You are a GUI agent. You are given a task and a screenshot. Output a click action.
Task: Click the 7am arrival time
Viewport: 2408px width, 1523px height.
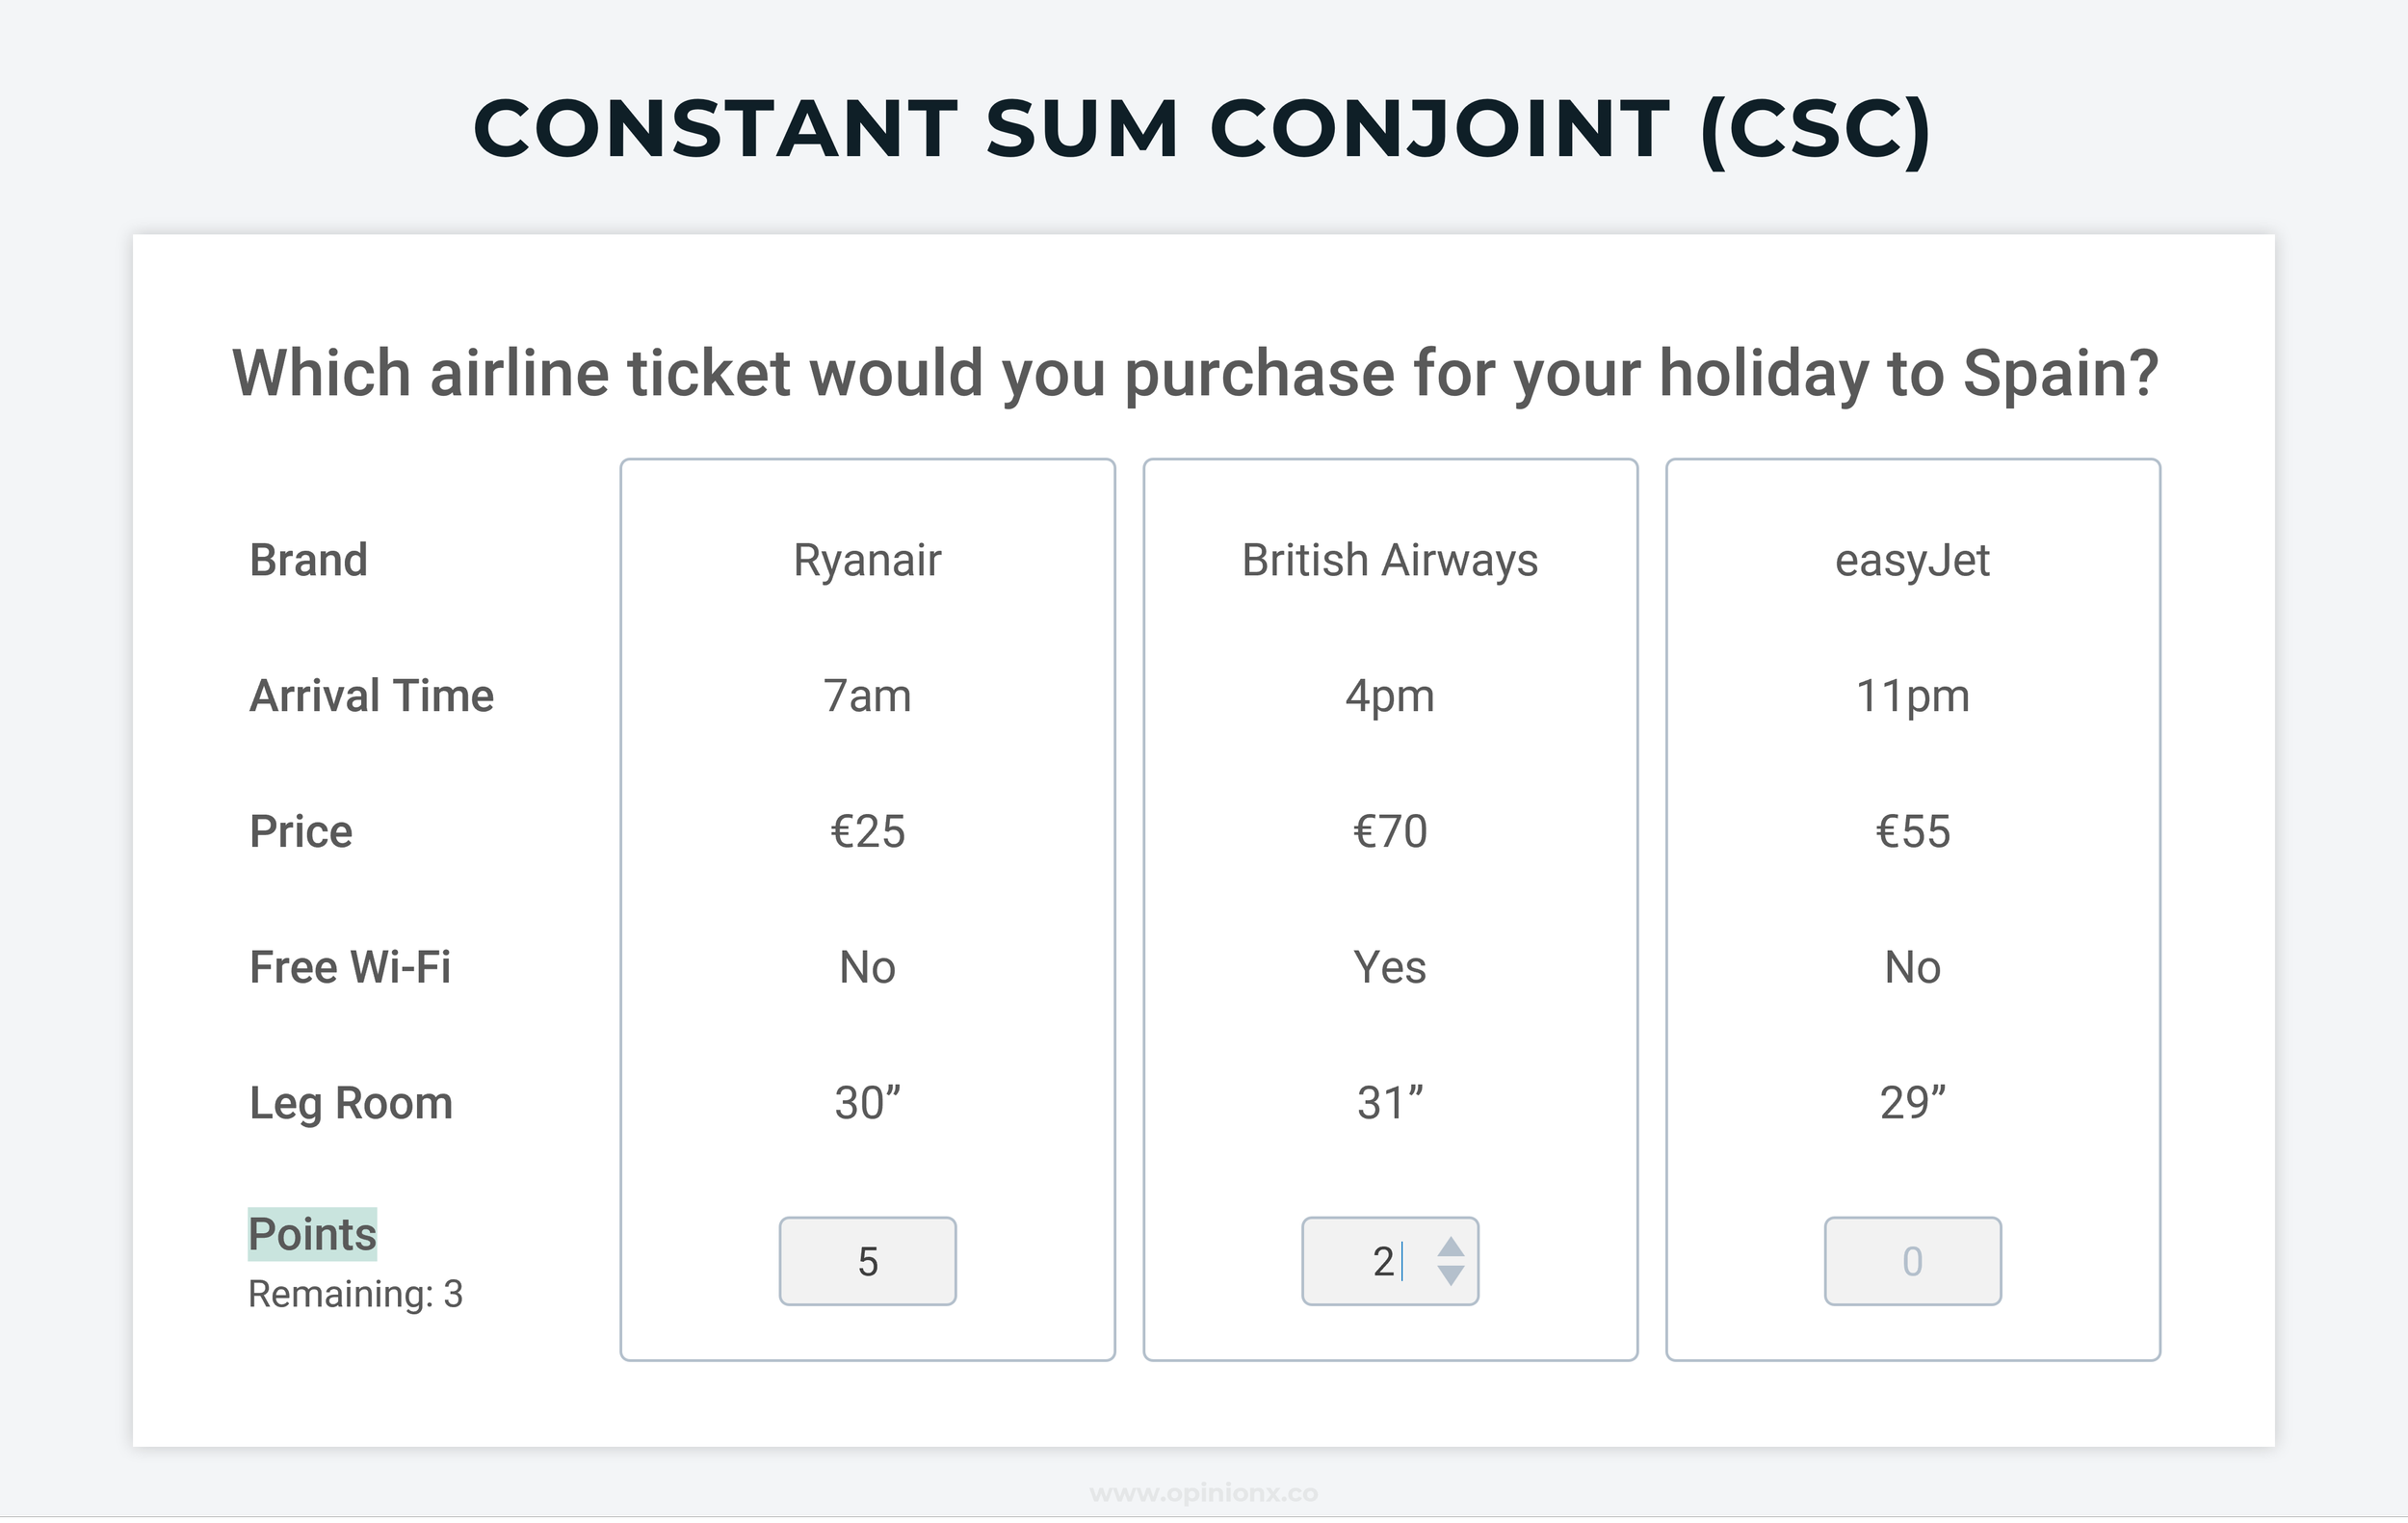point(867,696)
